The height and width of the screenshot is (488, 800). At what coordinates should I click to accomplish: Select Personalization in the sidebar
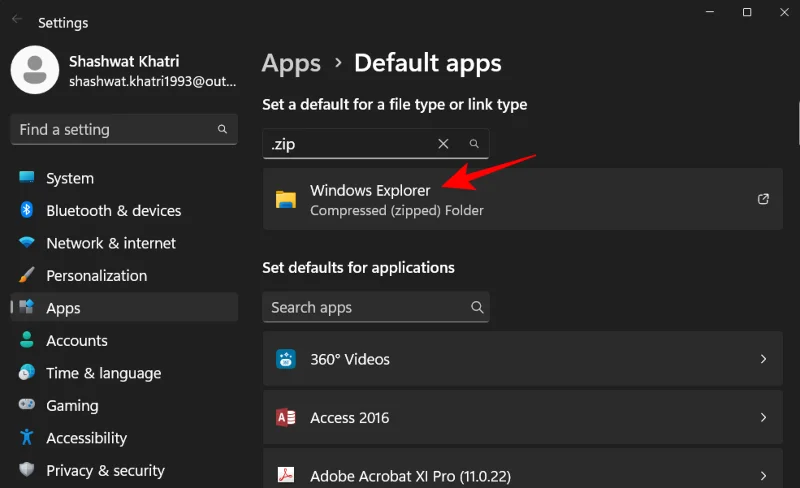(124, 276)
